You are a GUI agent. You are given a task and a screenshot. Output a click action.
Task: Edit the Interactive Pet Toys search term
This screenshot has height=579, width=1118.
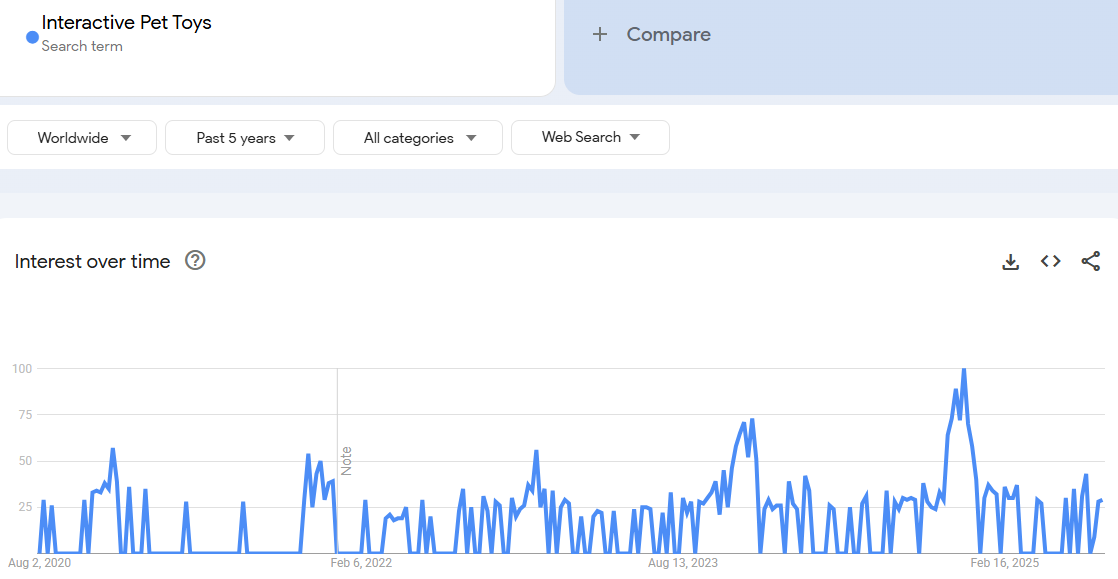[127, 23]
